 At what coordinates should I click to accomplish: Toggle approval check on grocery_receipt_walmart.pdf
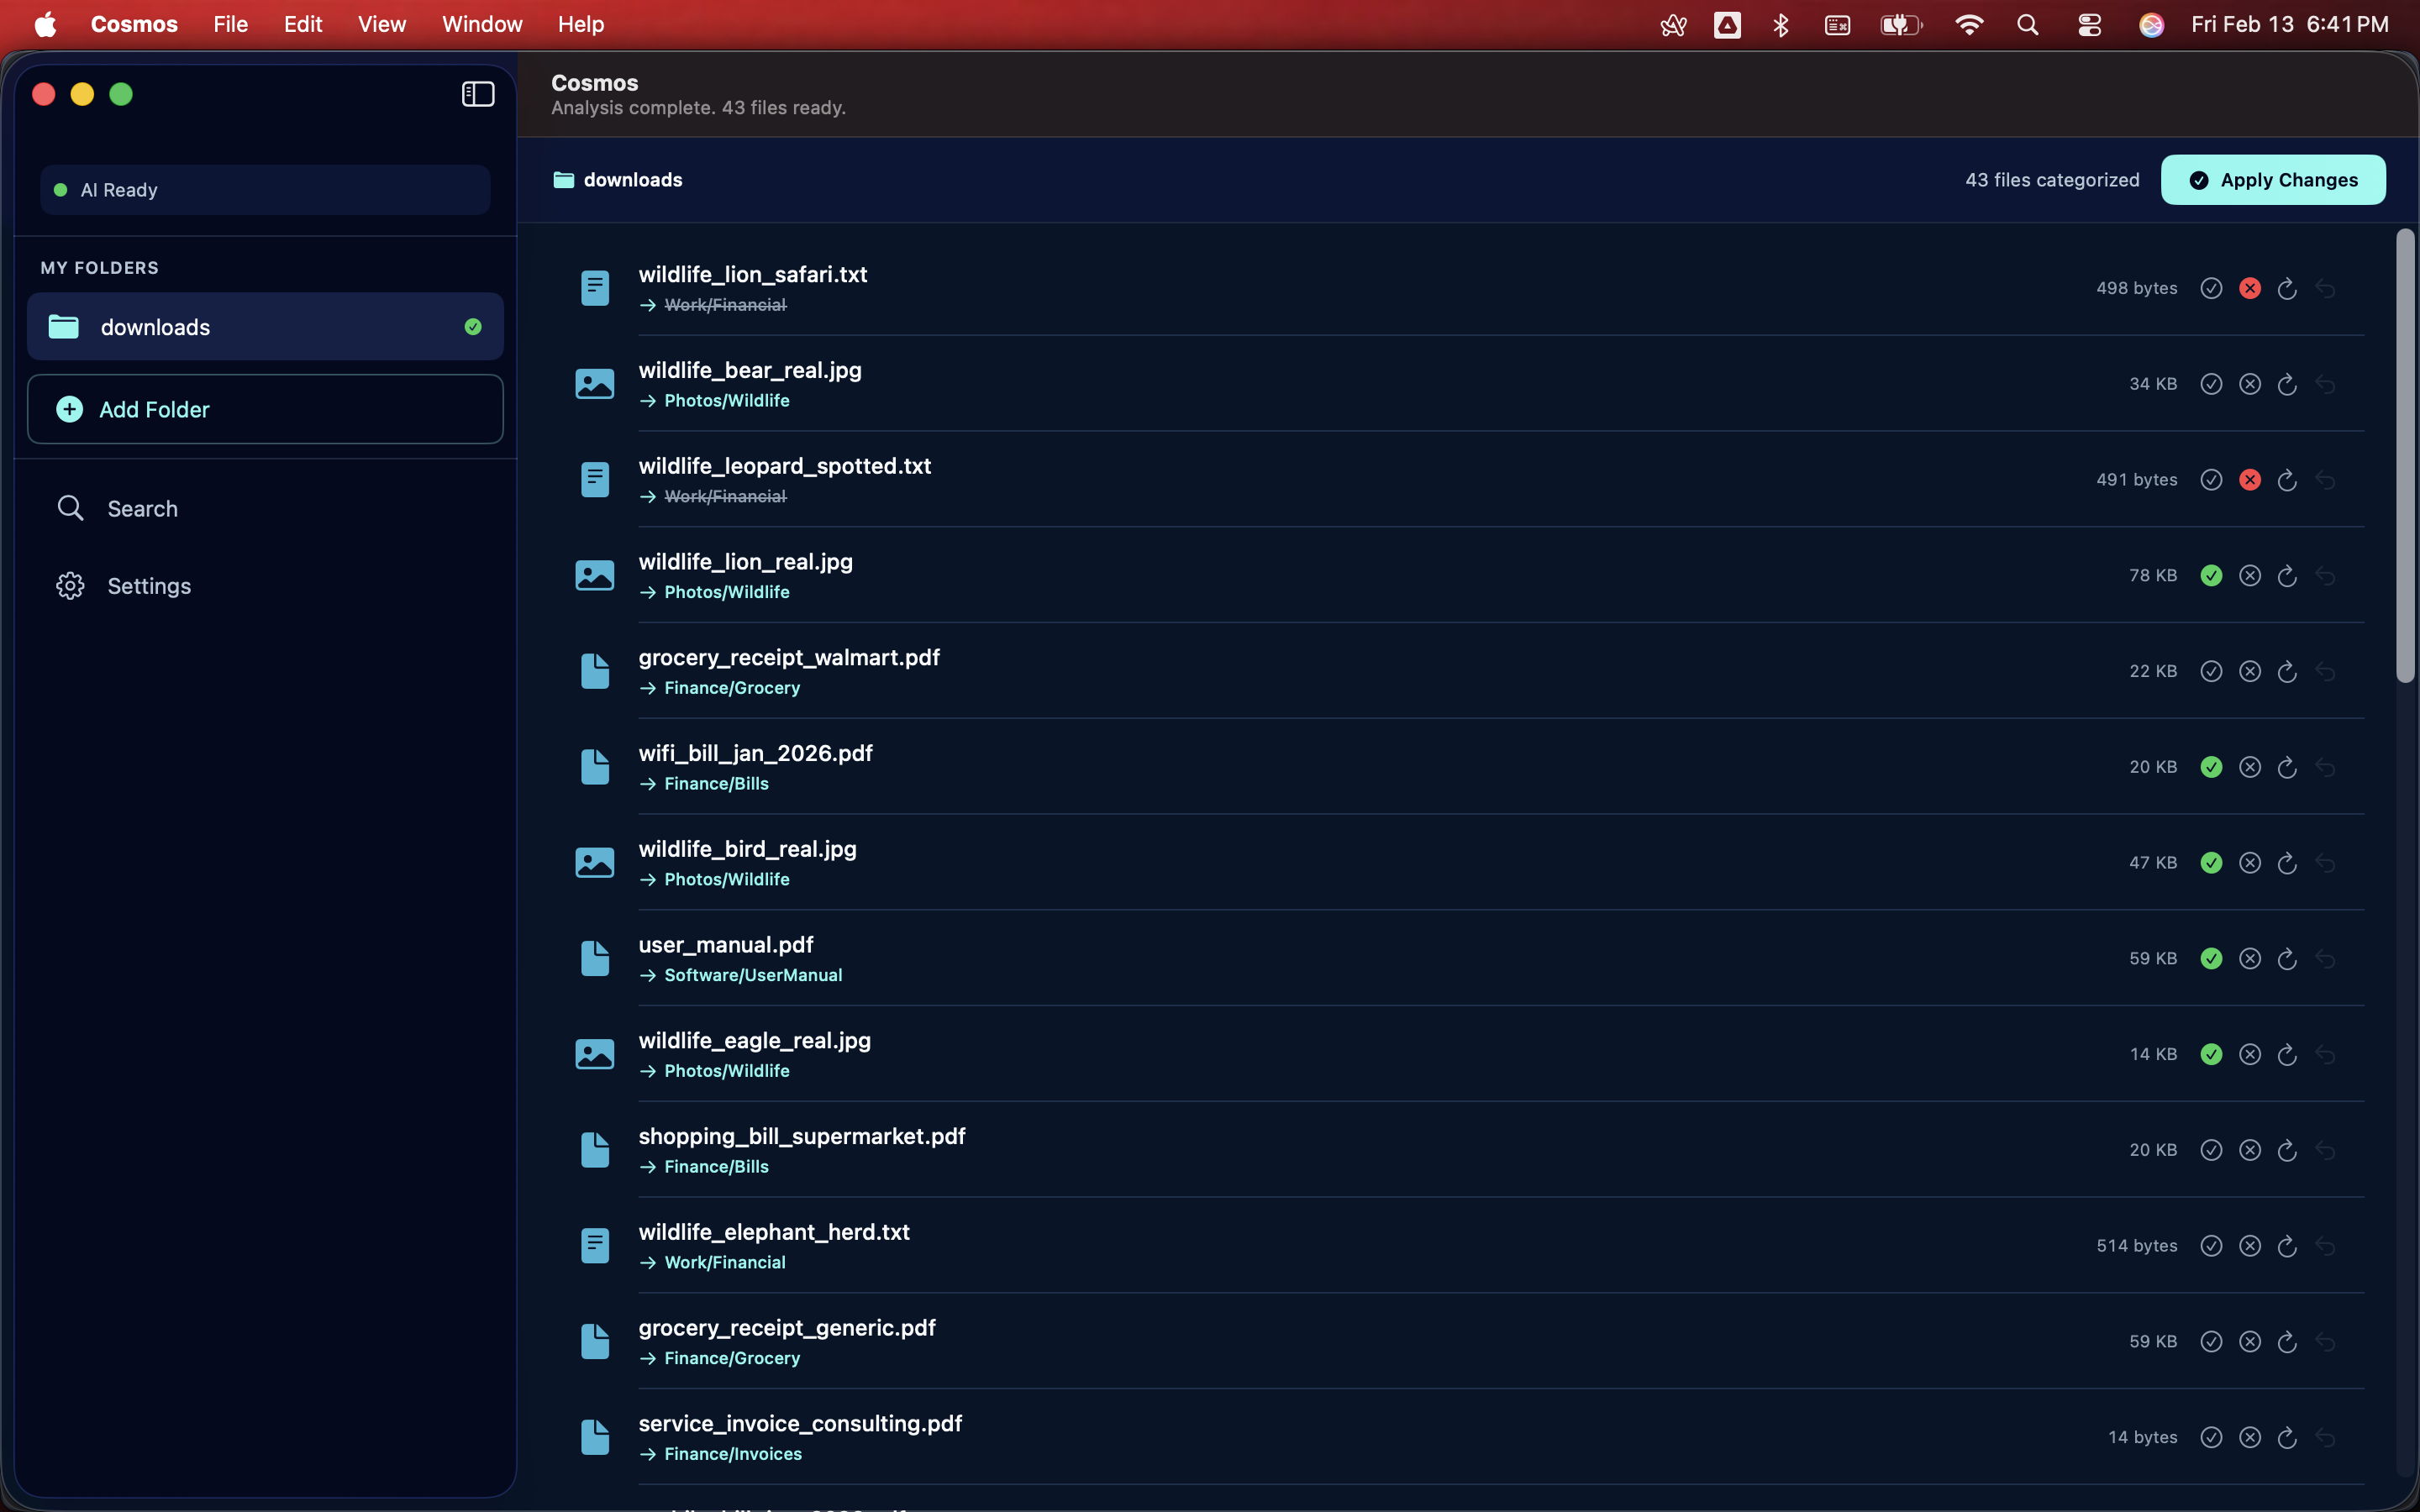click(2211, 671)
